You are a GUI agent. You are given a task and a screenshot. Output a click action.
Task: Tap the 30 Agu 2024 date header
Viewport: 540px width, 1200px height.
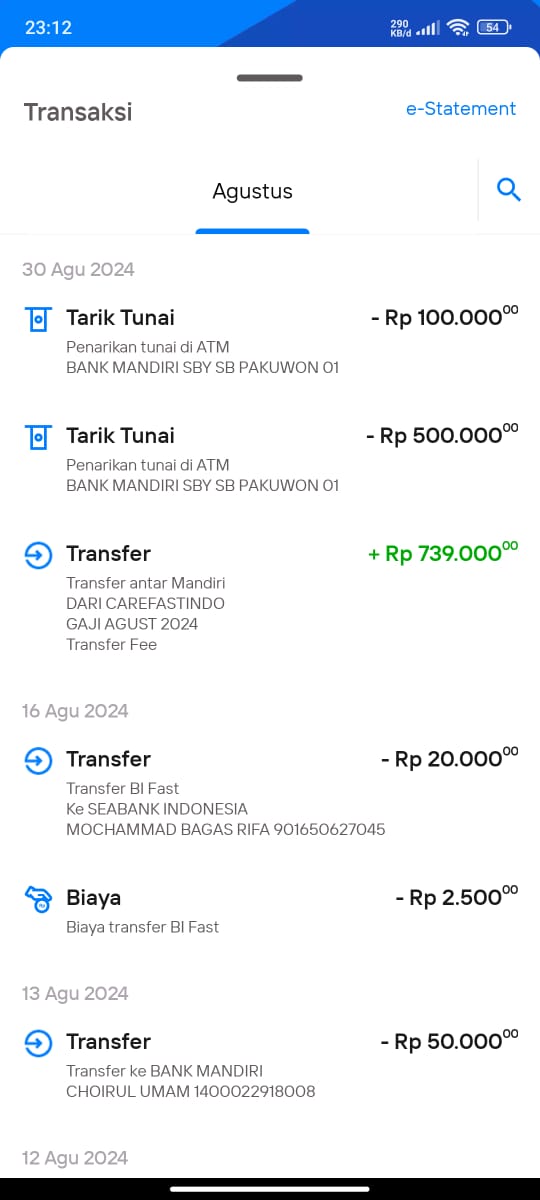coord(78,269)
